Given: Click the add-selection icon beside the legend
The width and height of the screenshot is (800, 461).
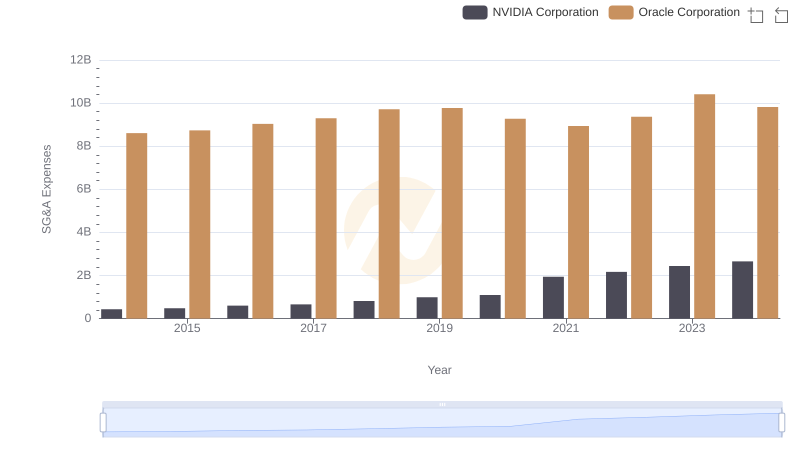Looking at the screenshot, I should [756, 14].
